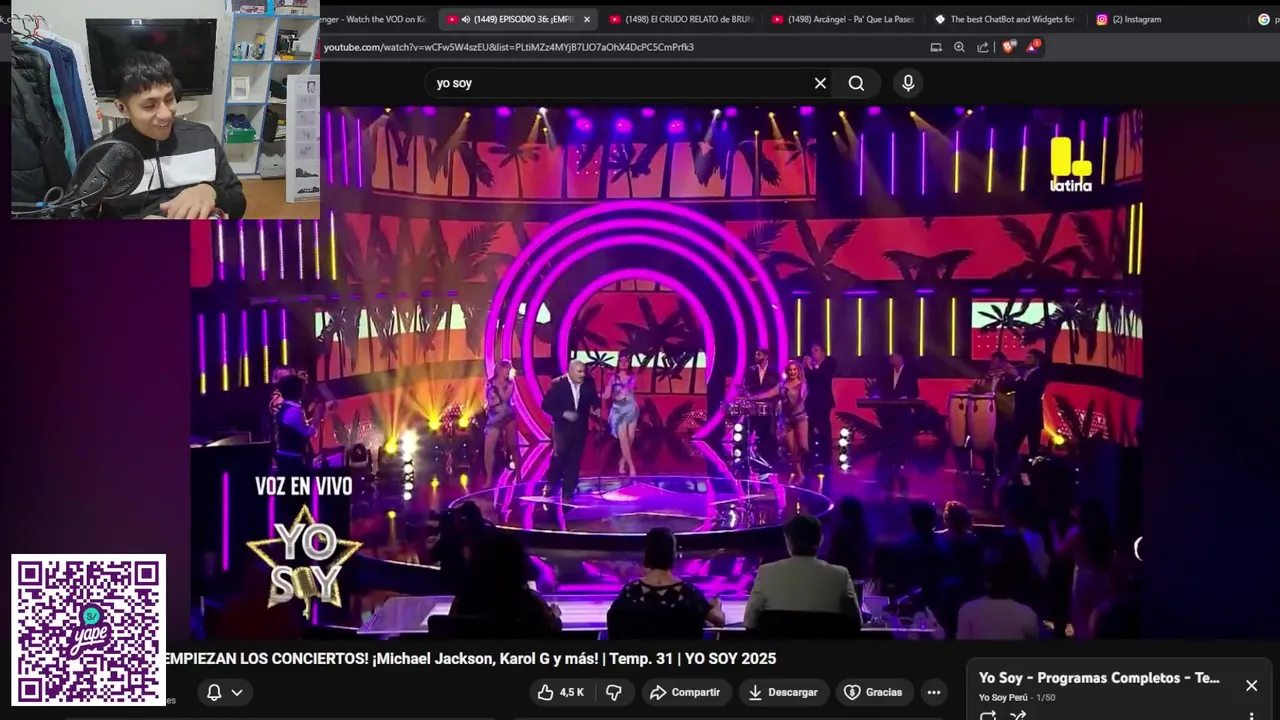Close the Yo Soy playlist panel

[x=1251, y=685]
